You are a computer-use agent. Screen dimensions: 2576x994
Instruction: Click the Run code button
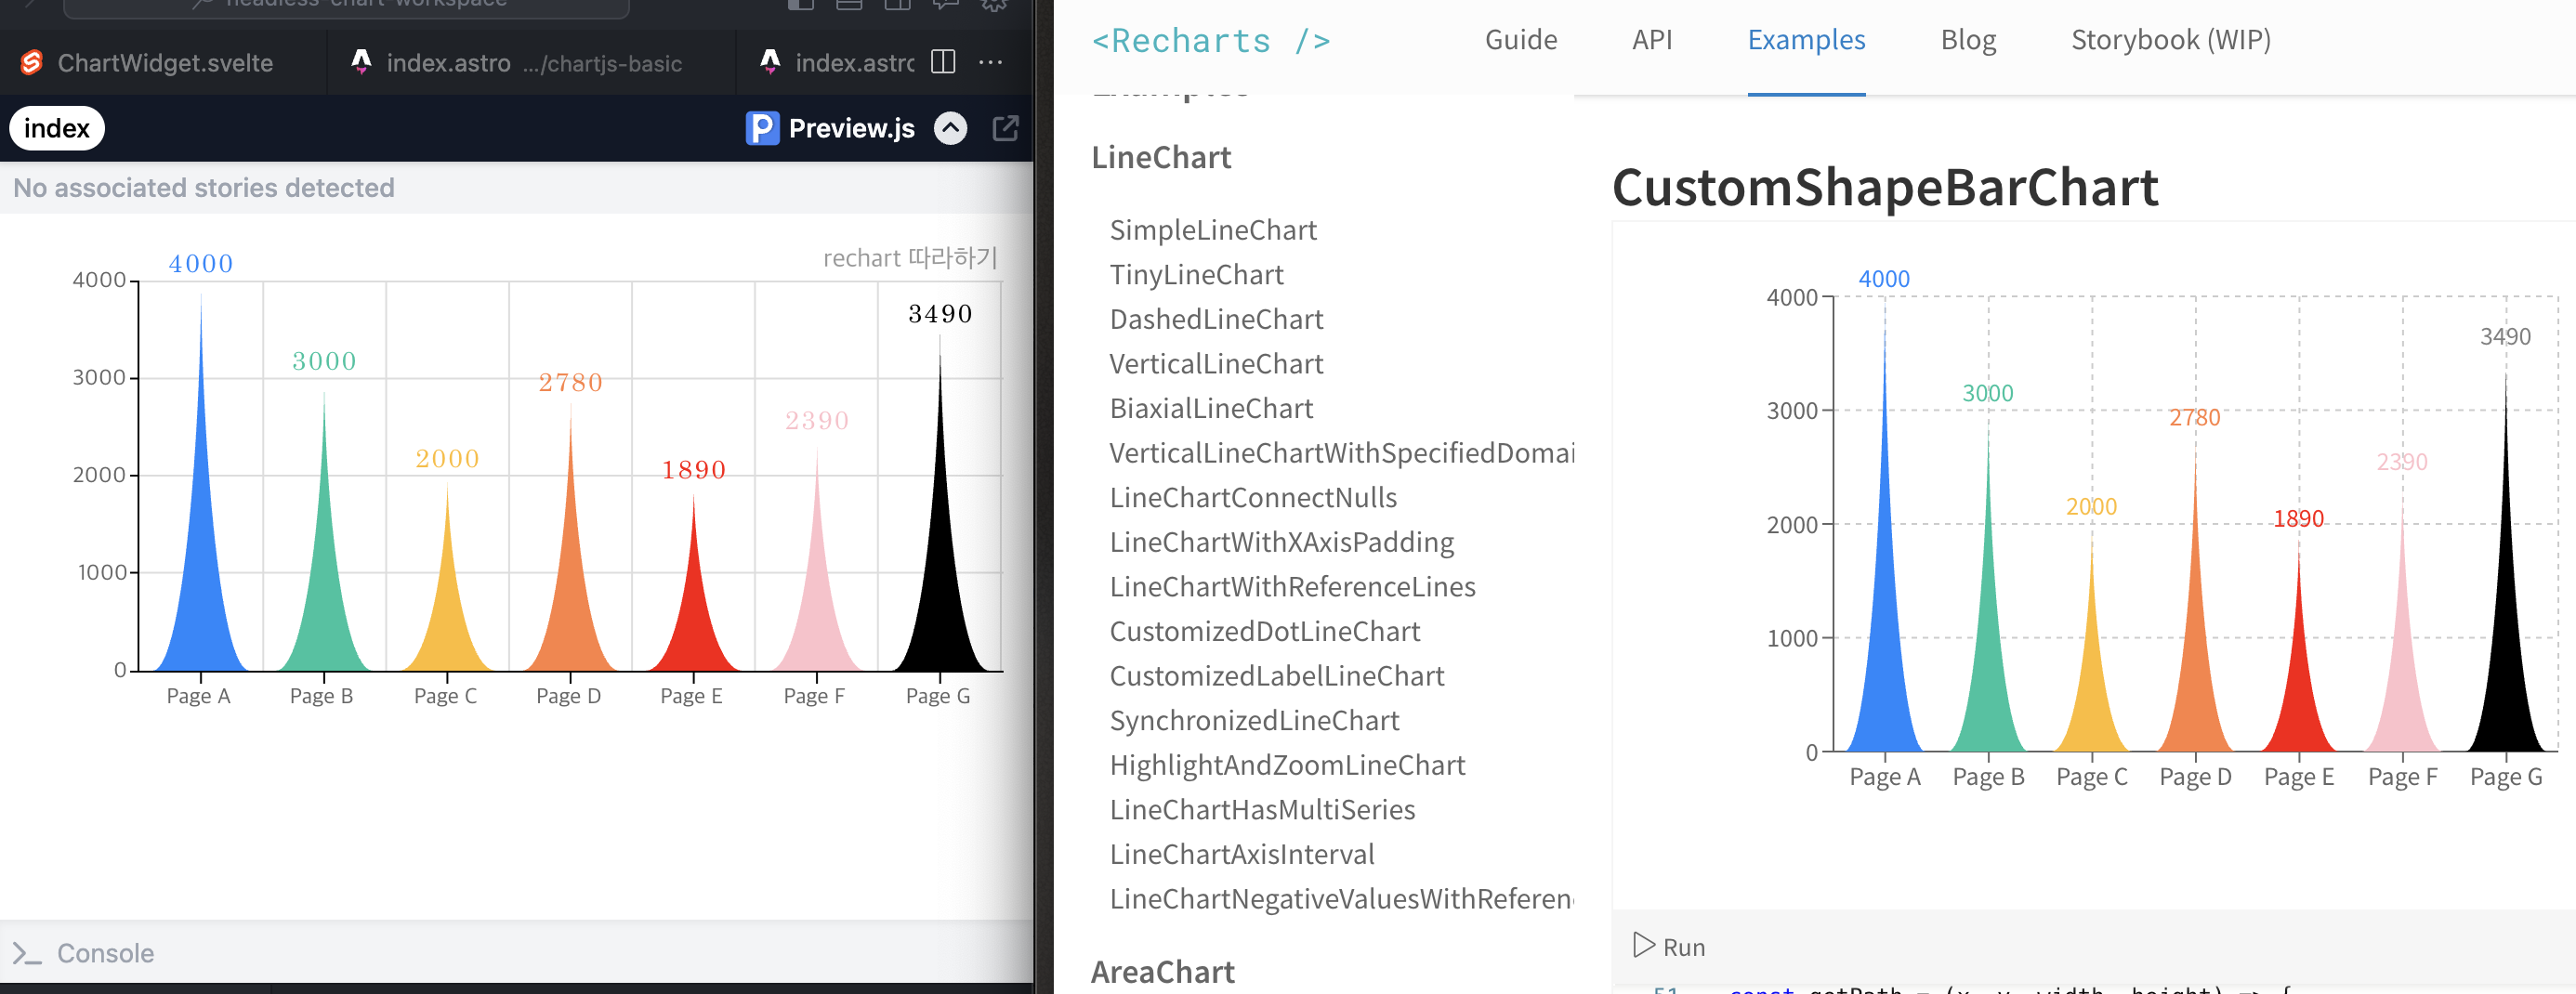tap(1669, 946)
